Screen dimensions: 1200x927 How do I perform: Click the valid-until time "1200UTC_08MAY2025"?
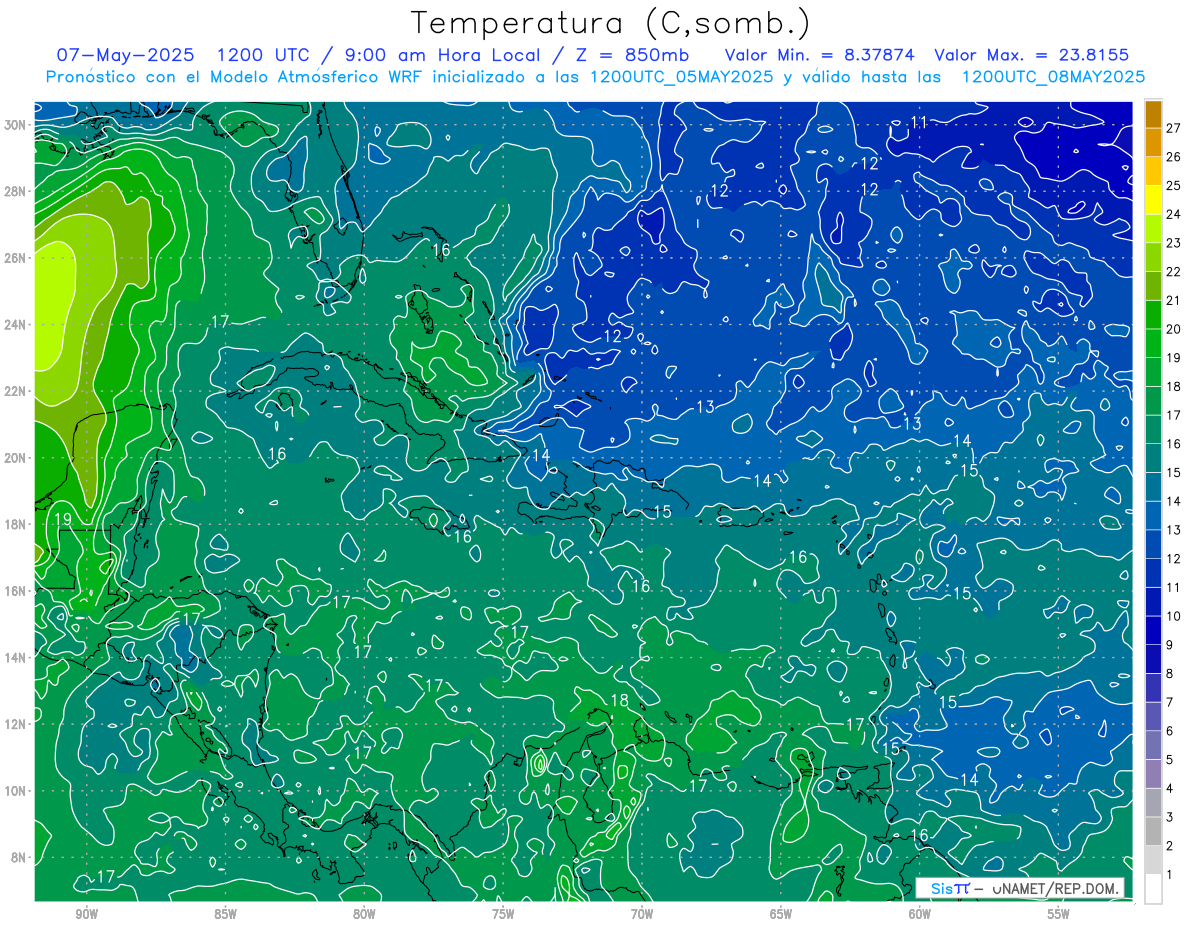[1053, 76]
